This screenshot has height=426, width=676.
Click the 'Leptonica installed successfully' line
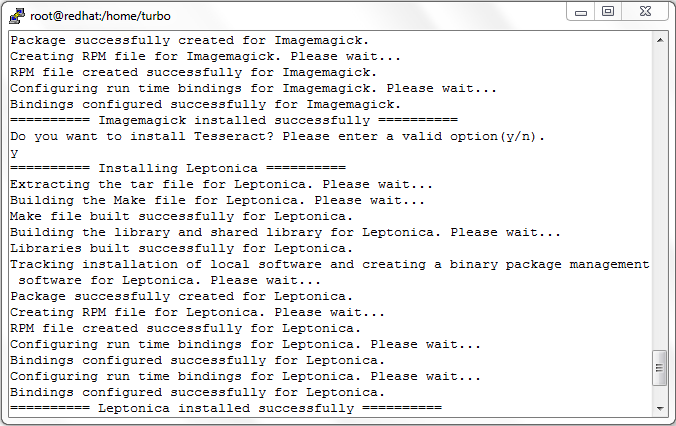pyautogui.click(x=226, y=408)
